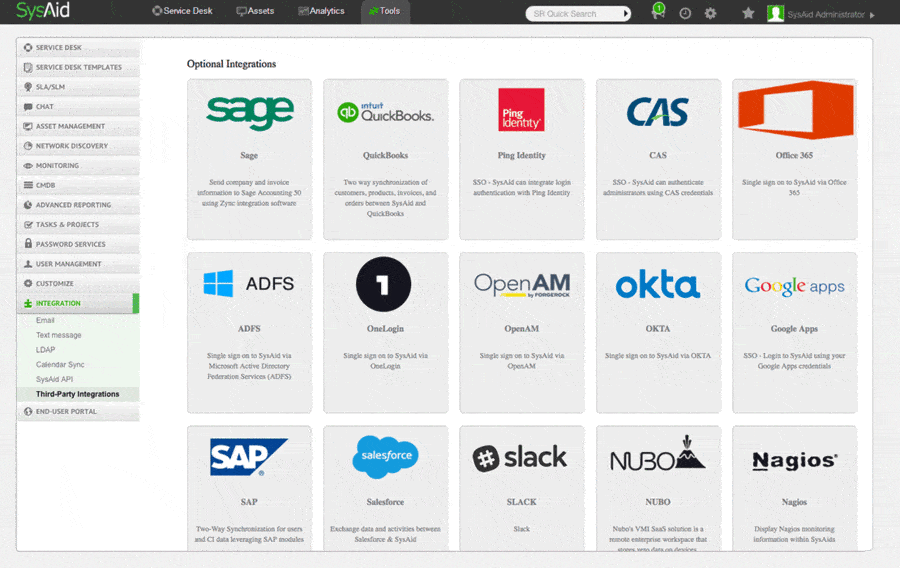Select the Salesforce cloud logo
The height and width of the screenshot is (568, 900).
[385, 457]
